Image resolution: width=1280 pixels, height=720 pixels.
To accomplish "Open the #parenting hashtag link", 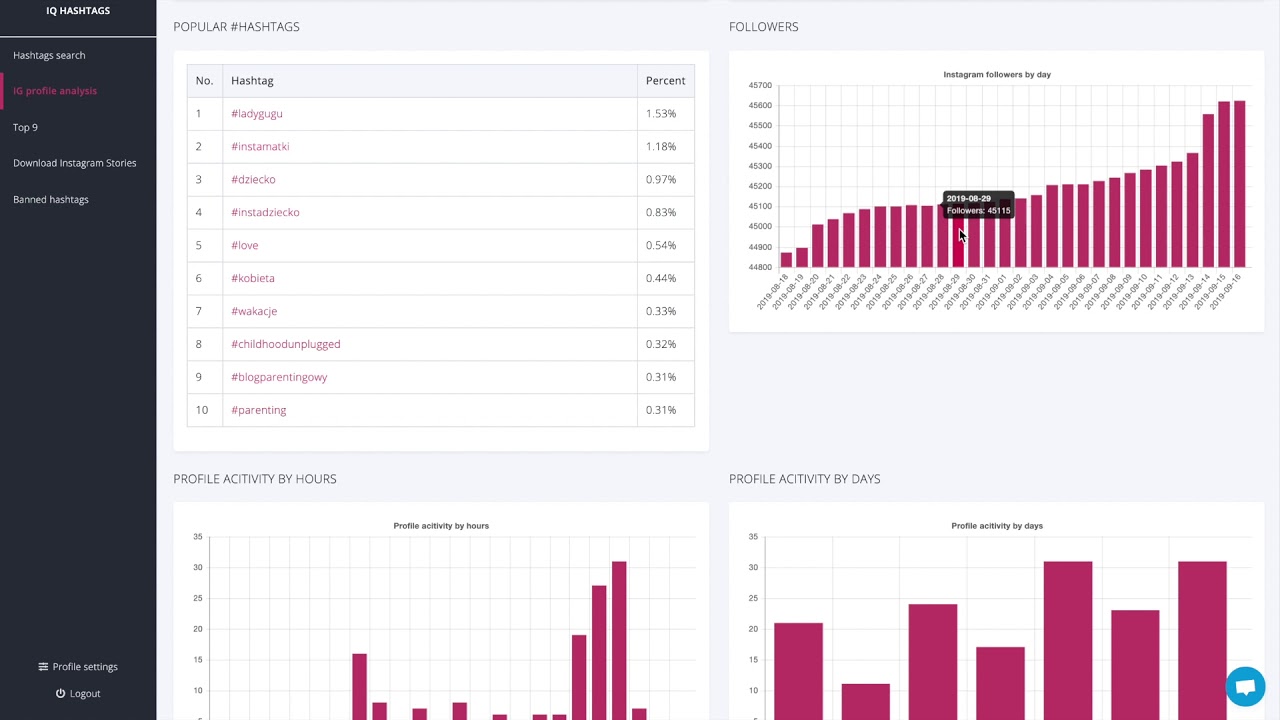I will tap(259, 411).
